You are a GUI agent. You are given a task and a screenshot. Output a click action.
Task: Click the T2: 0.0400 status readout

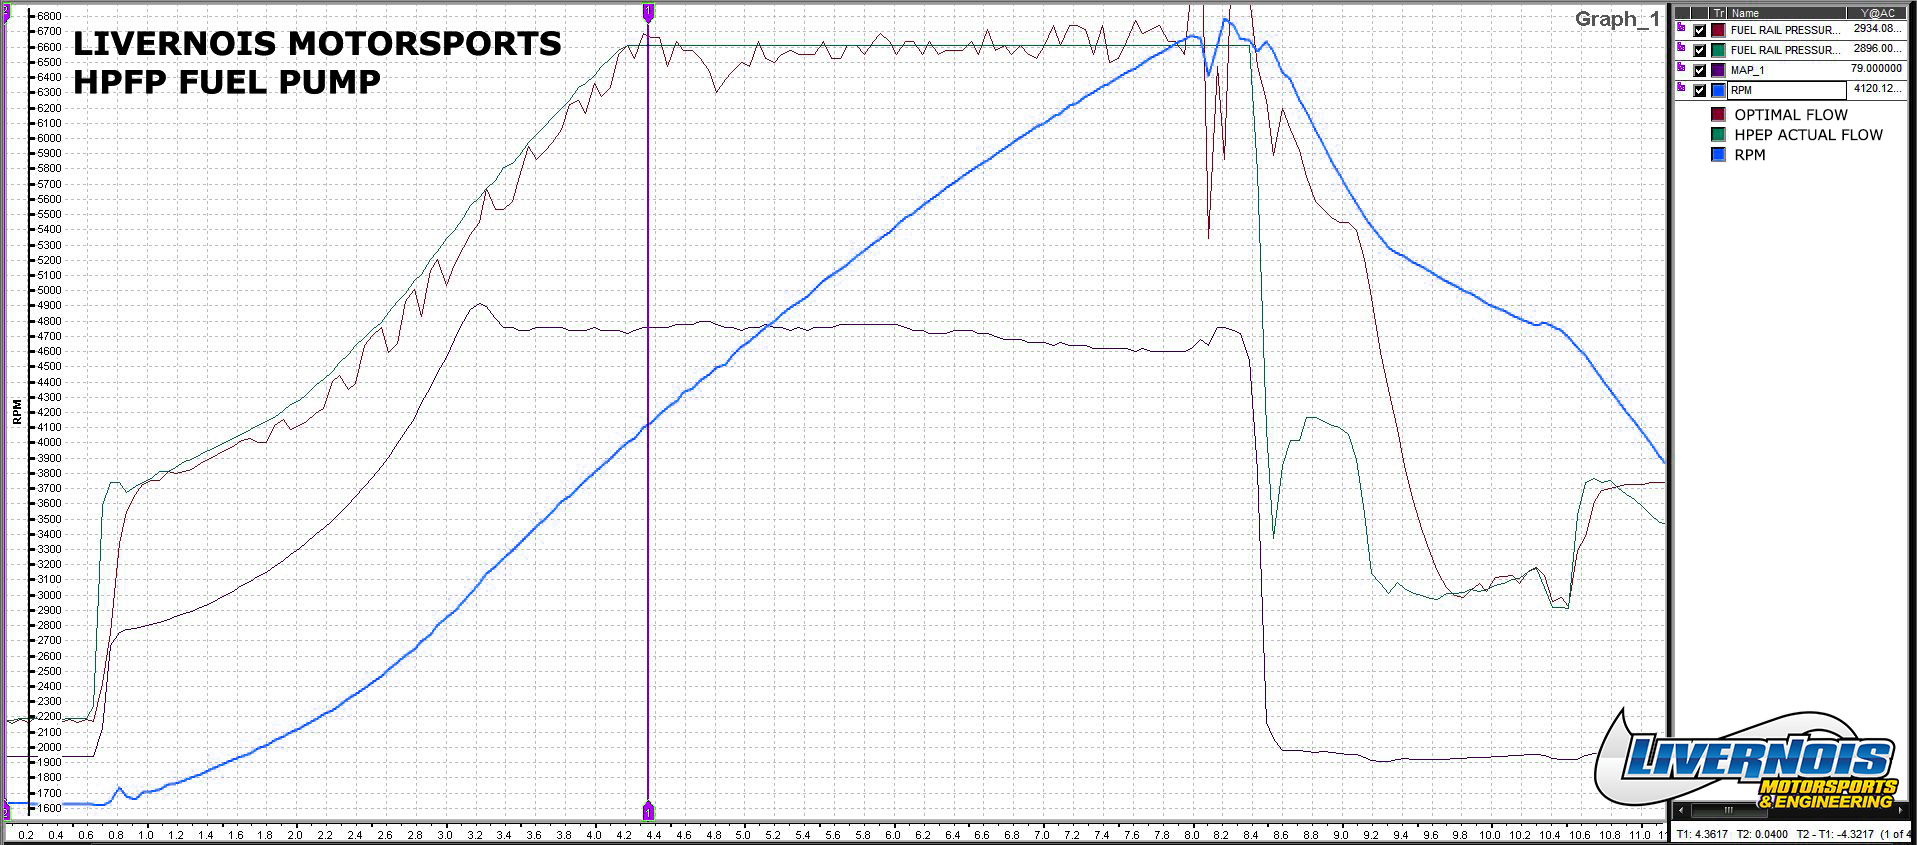click(x=1761, y=834)
